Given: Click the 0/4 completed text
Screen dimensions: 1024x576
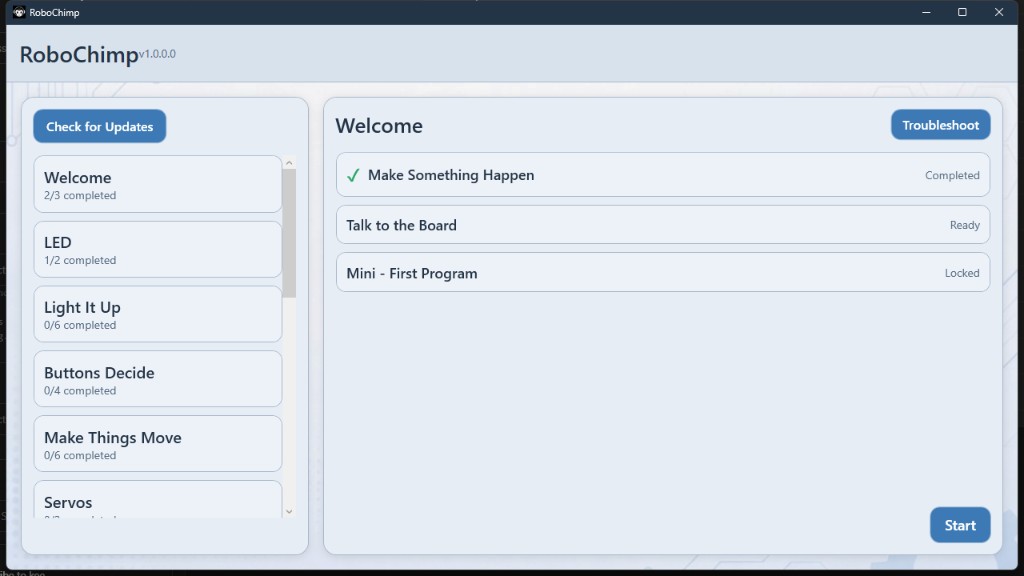Looking at the screenshot, I should click(80, 391).
